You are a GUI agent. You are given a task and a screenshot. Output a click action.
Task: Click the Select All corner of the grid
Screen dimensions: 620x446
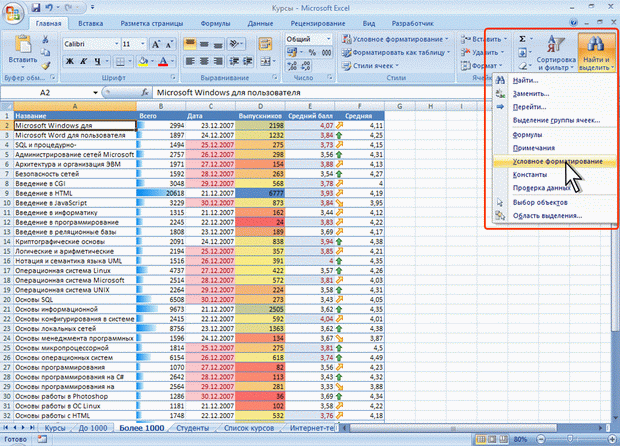point(7,106)
